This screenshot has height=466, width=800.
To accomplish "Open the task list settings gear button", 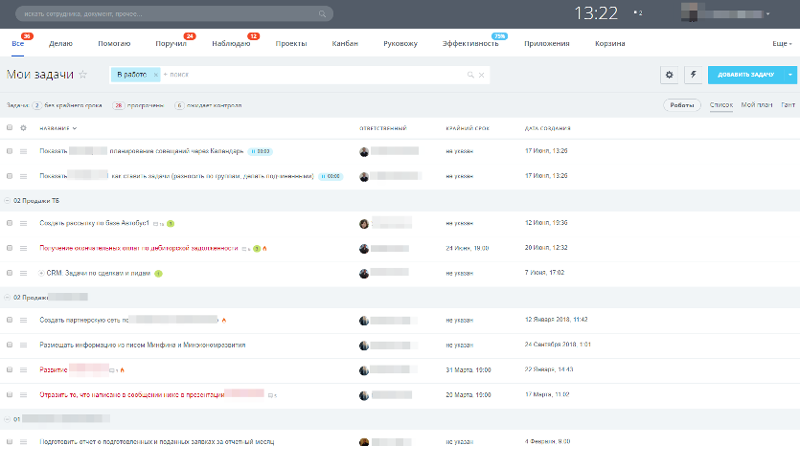I will pyautogui.click(x=669, y=75).
